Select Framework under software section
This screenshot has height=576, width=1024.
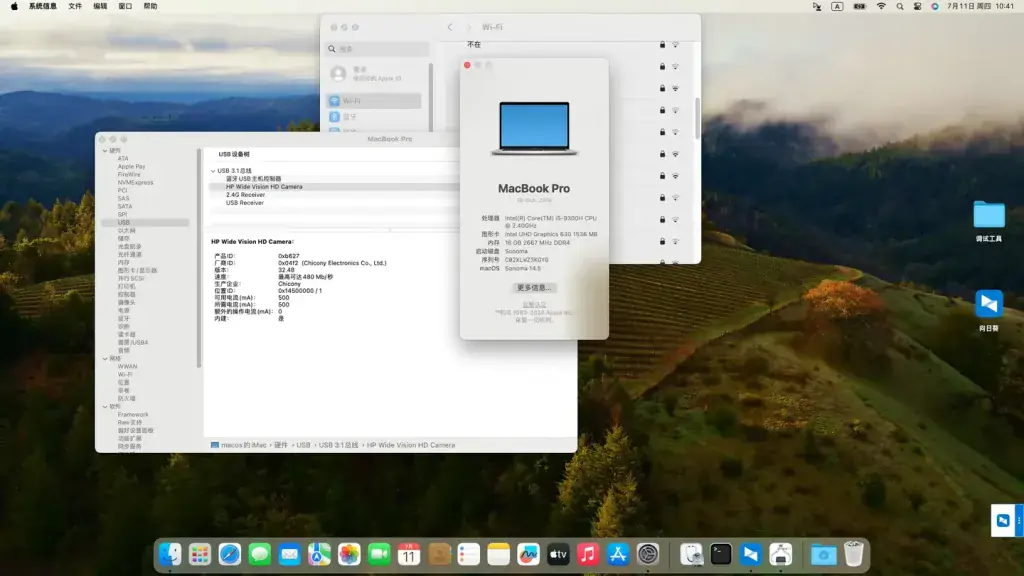click(x=133, y=415)
